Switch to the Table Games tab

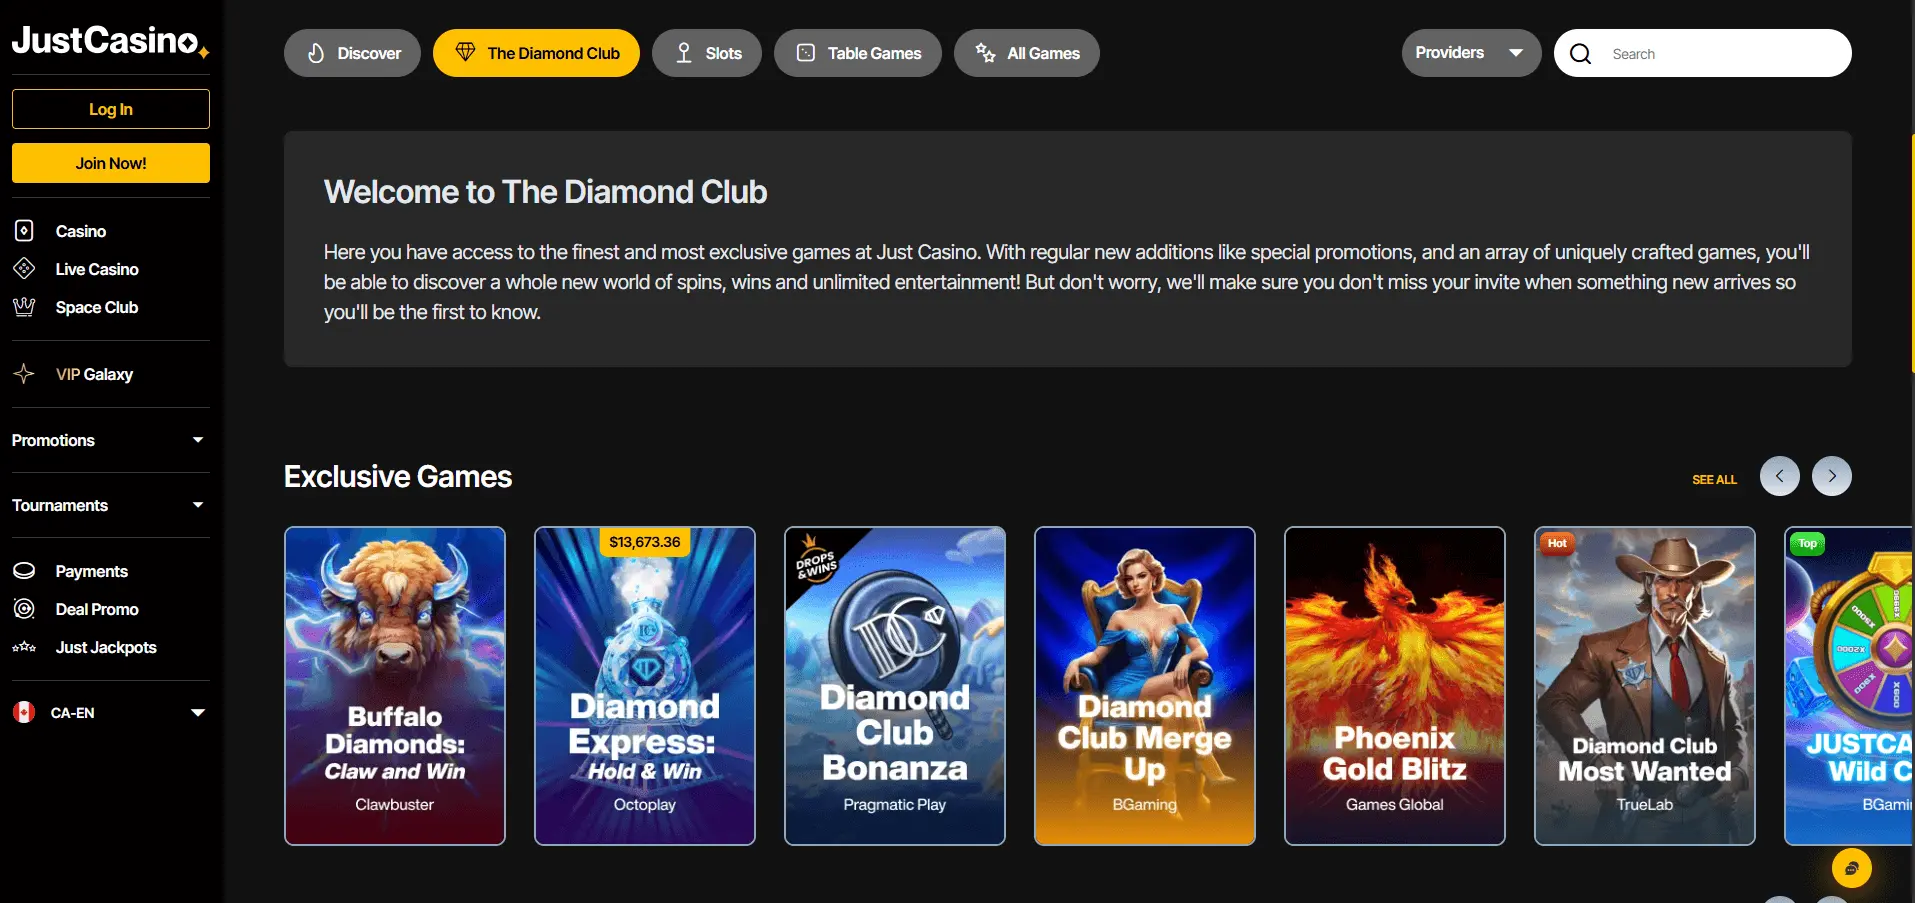(x=858, y=53)
